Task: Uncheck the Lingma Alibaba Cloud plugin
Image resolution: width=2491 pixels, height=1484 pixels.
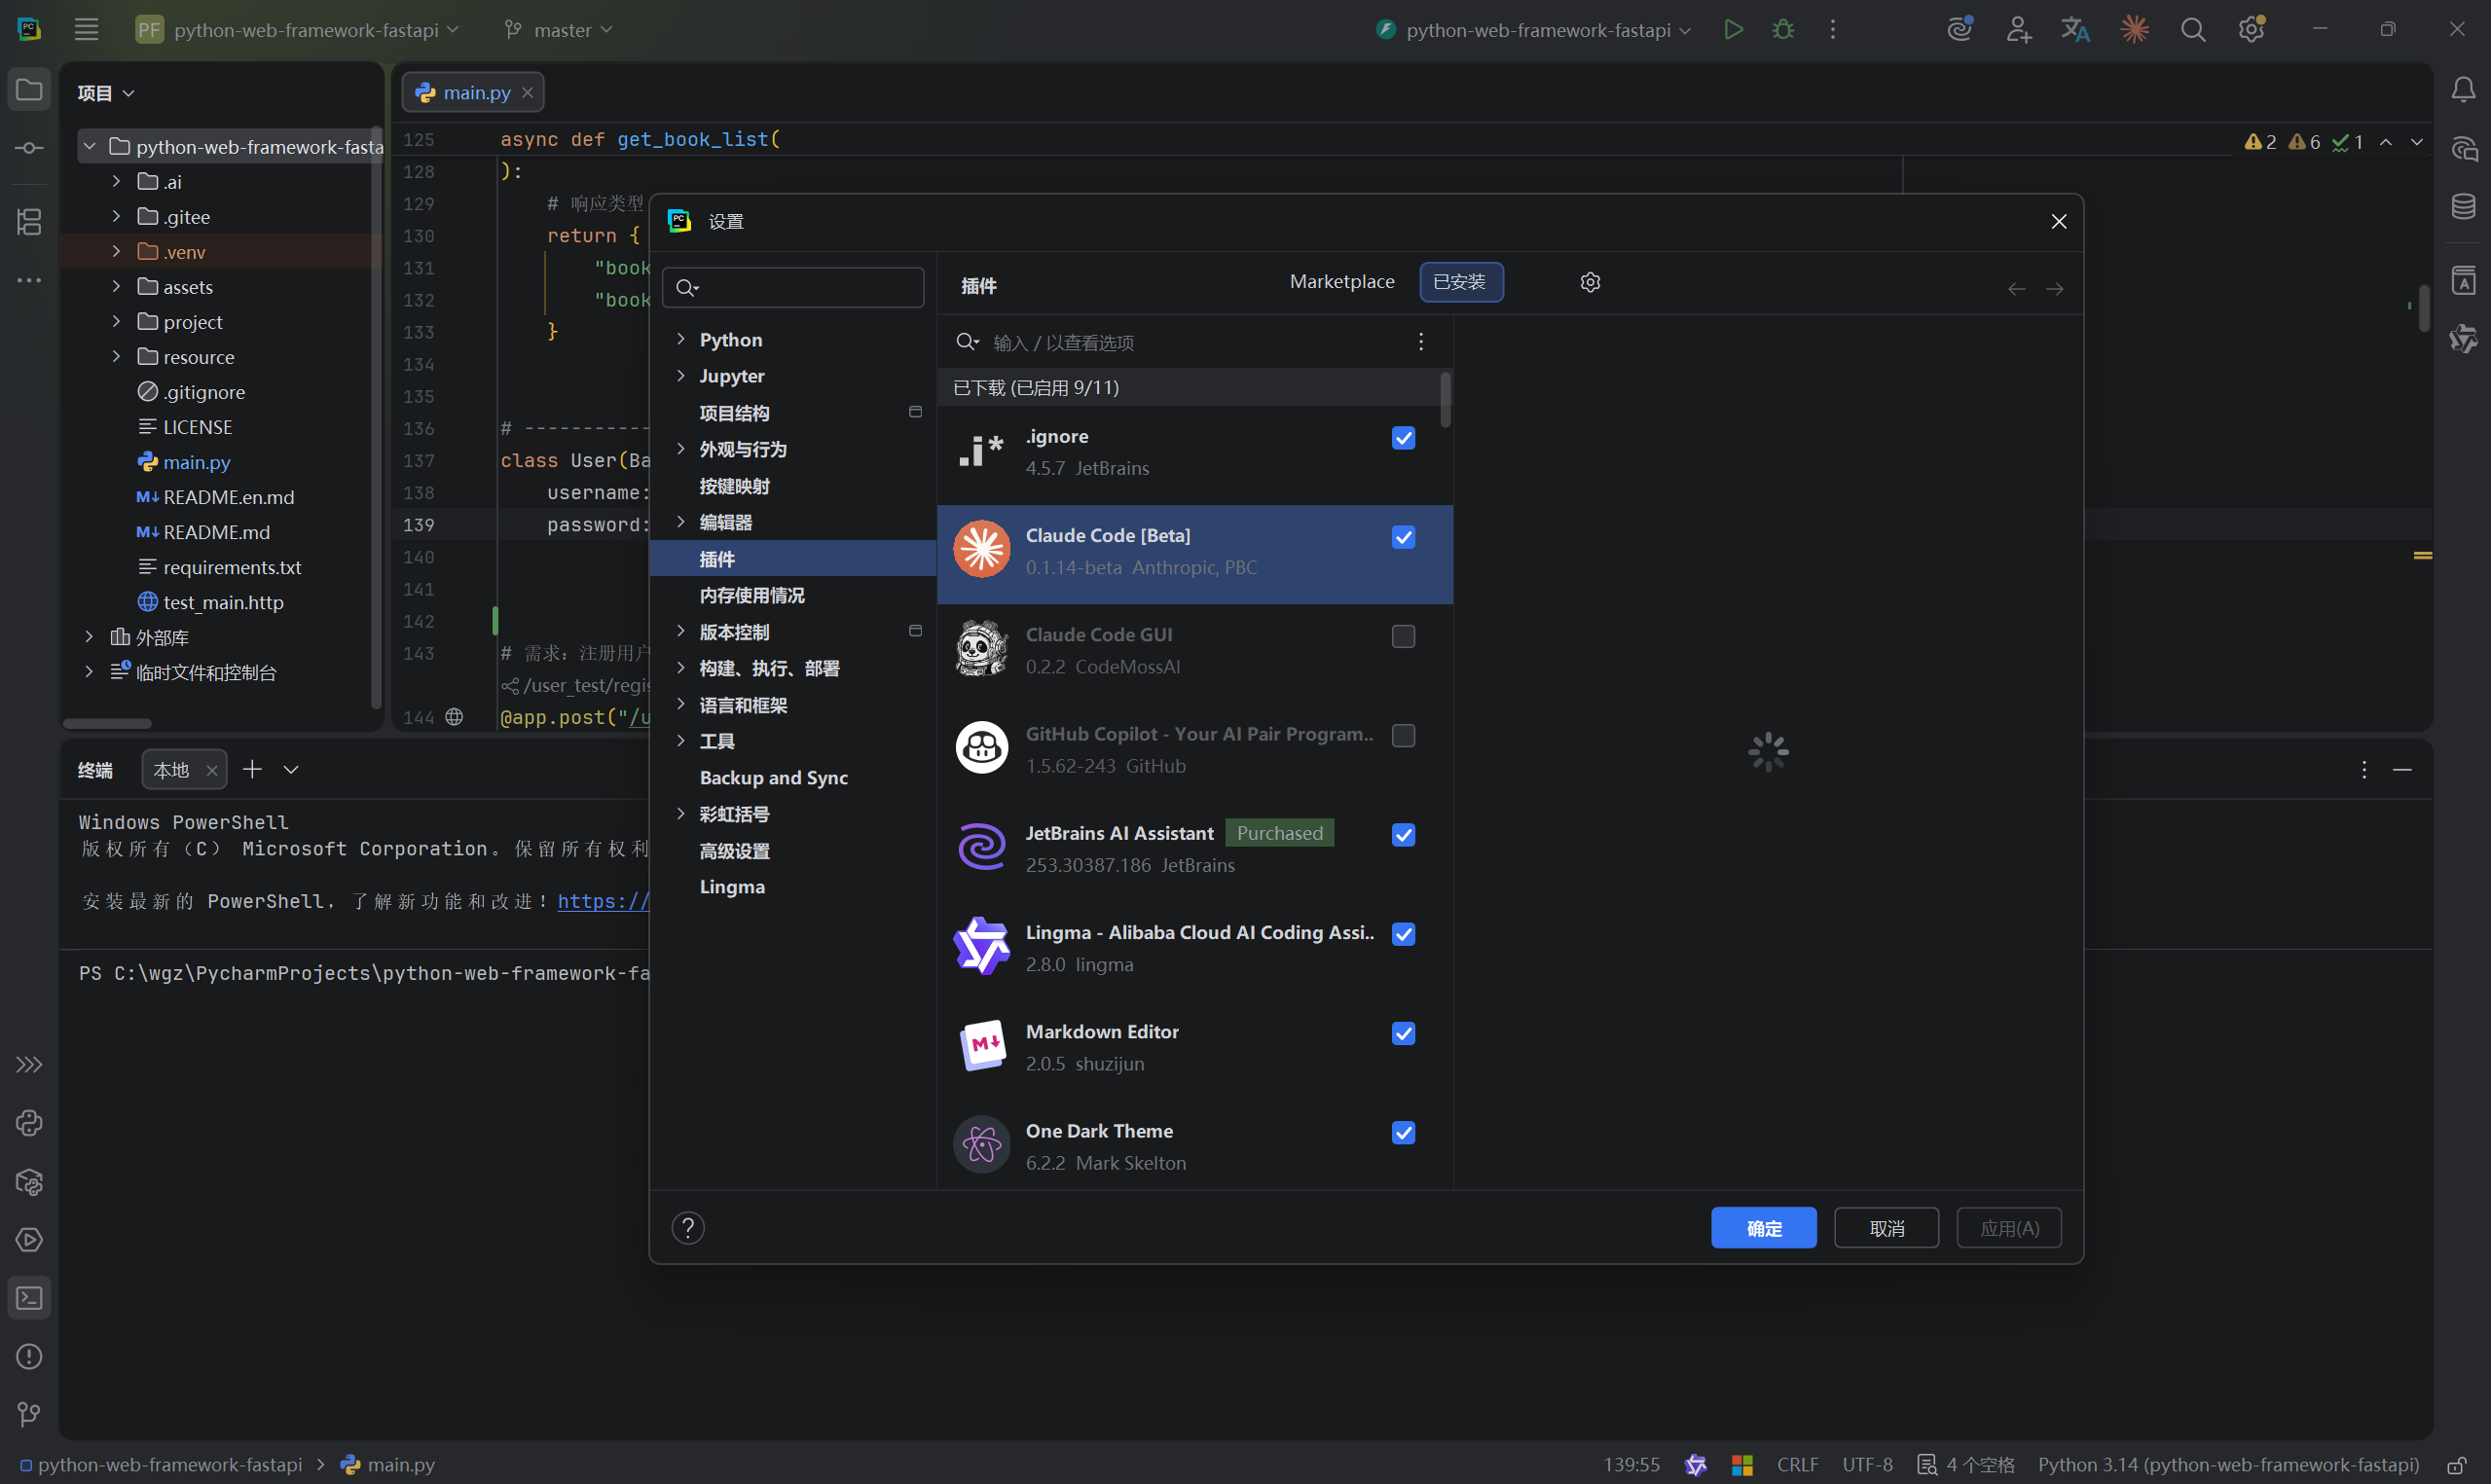Action: click(x=1403, y=934)
